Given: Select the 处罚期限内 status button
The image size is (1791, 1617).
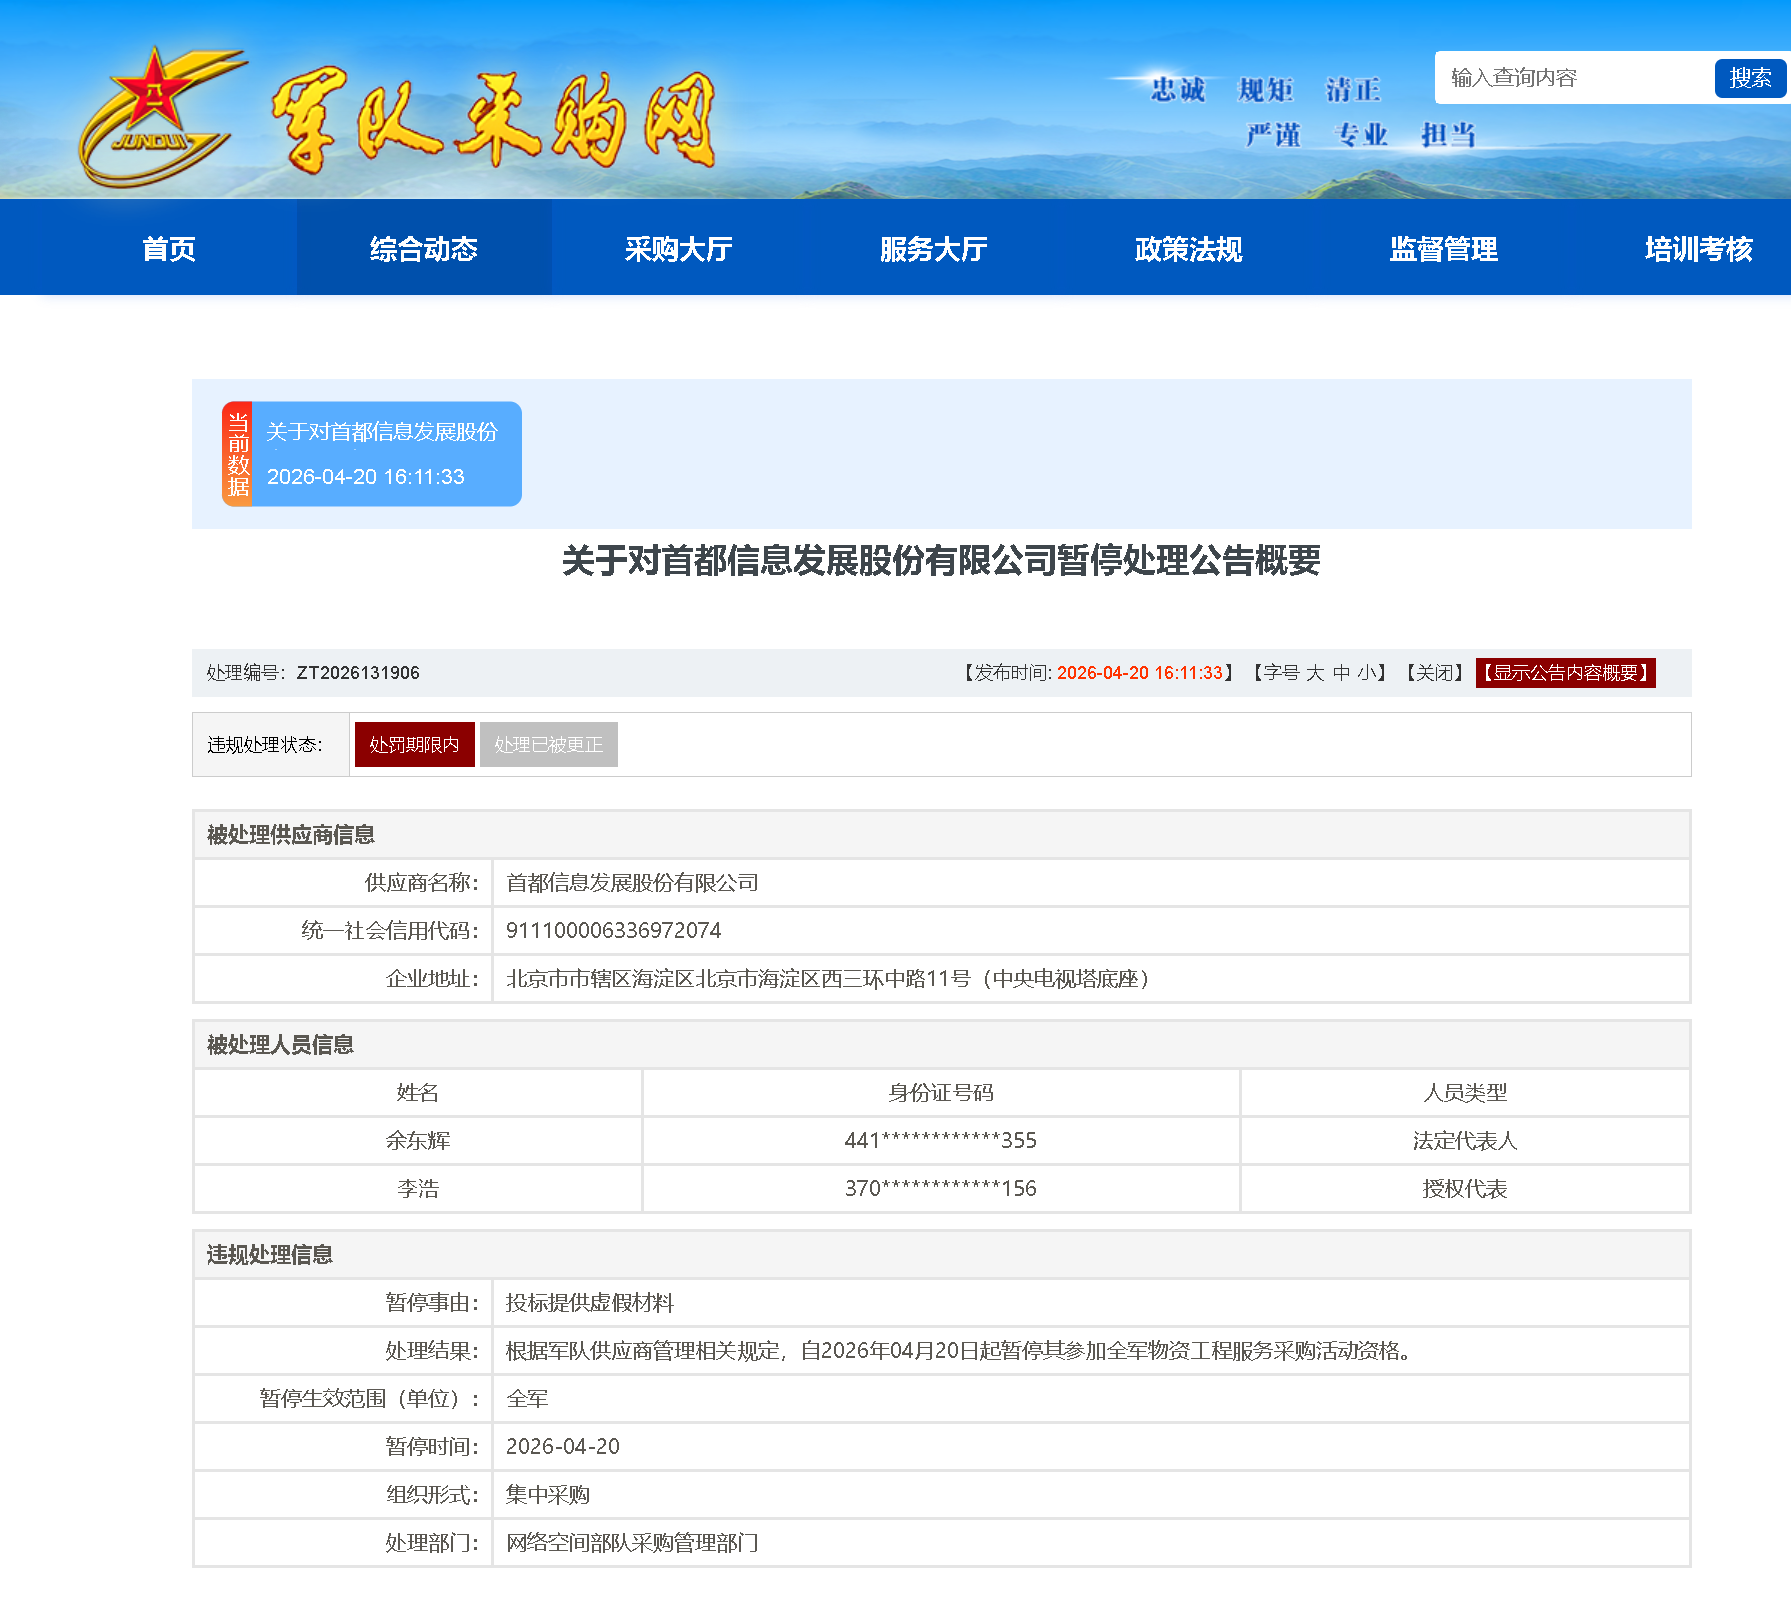Looking at the screenshot, I should click(x=414, y=745).
